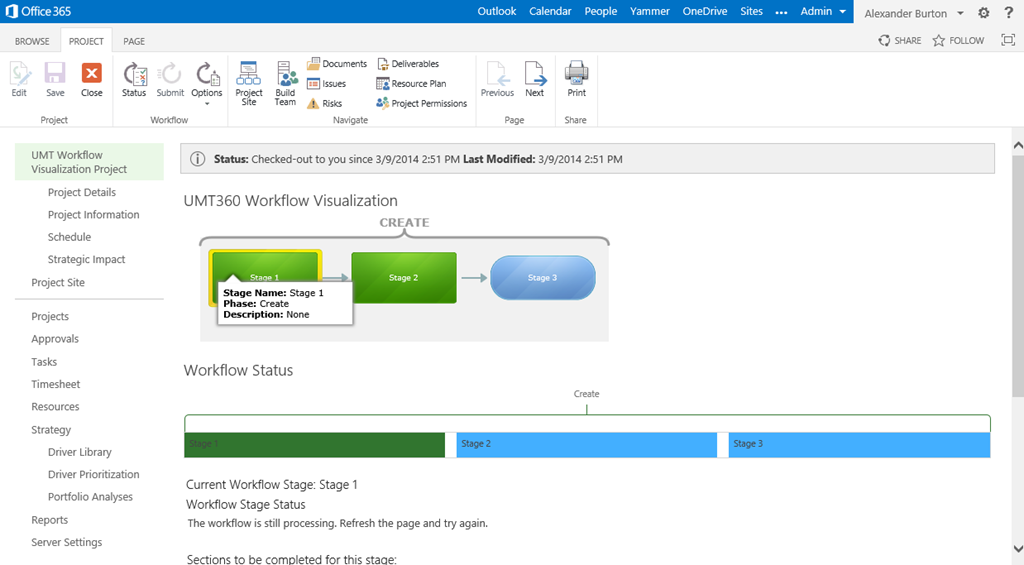Open Schedule in the sidebar
1024x565 pixels.
[69, 236]
